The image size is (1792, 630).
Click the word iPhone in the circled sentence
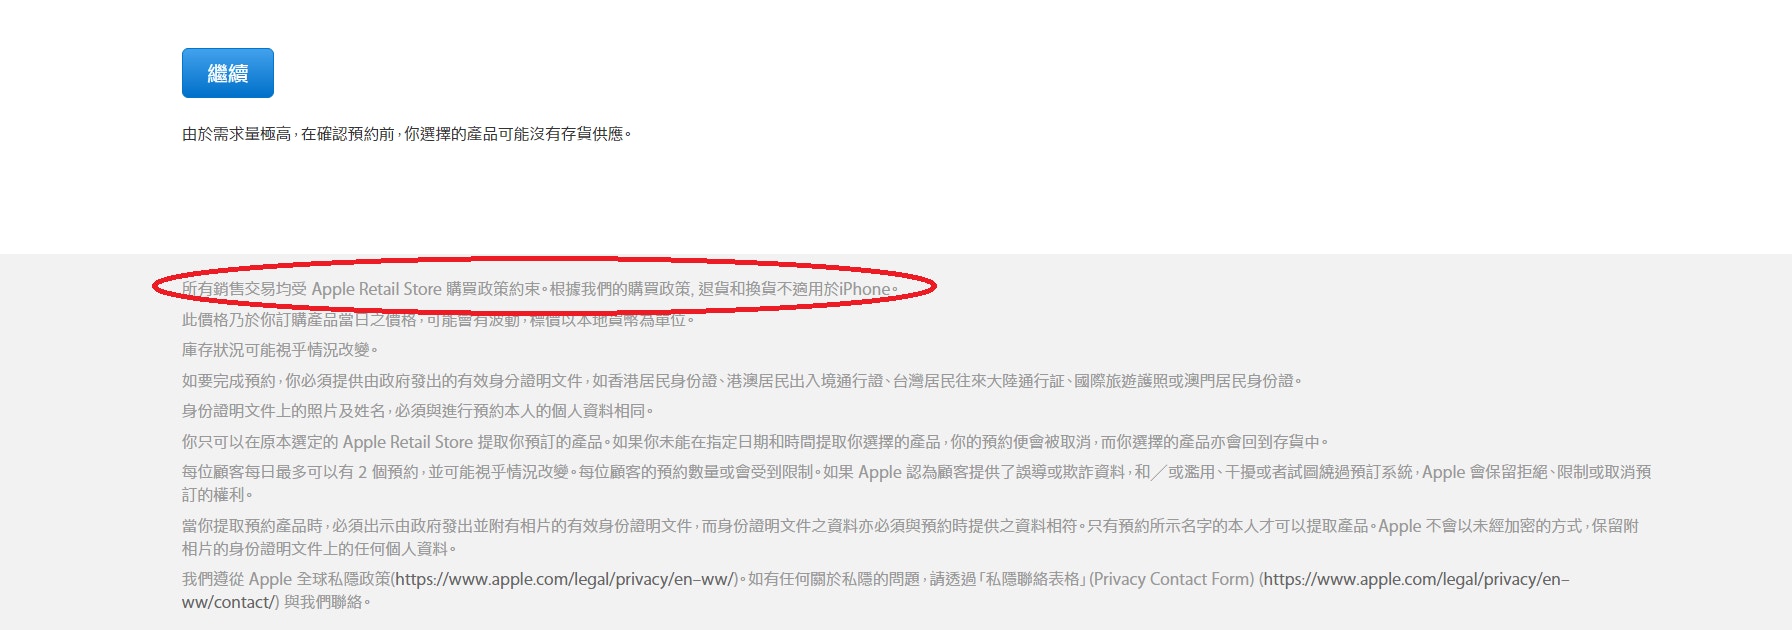865,289
